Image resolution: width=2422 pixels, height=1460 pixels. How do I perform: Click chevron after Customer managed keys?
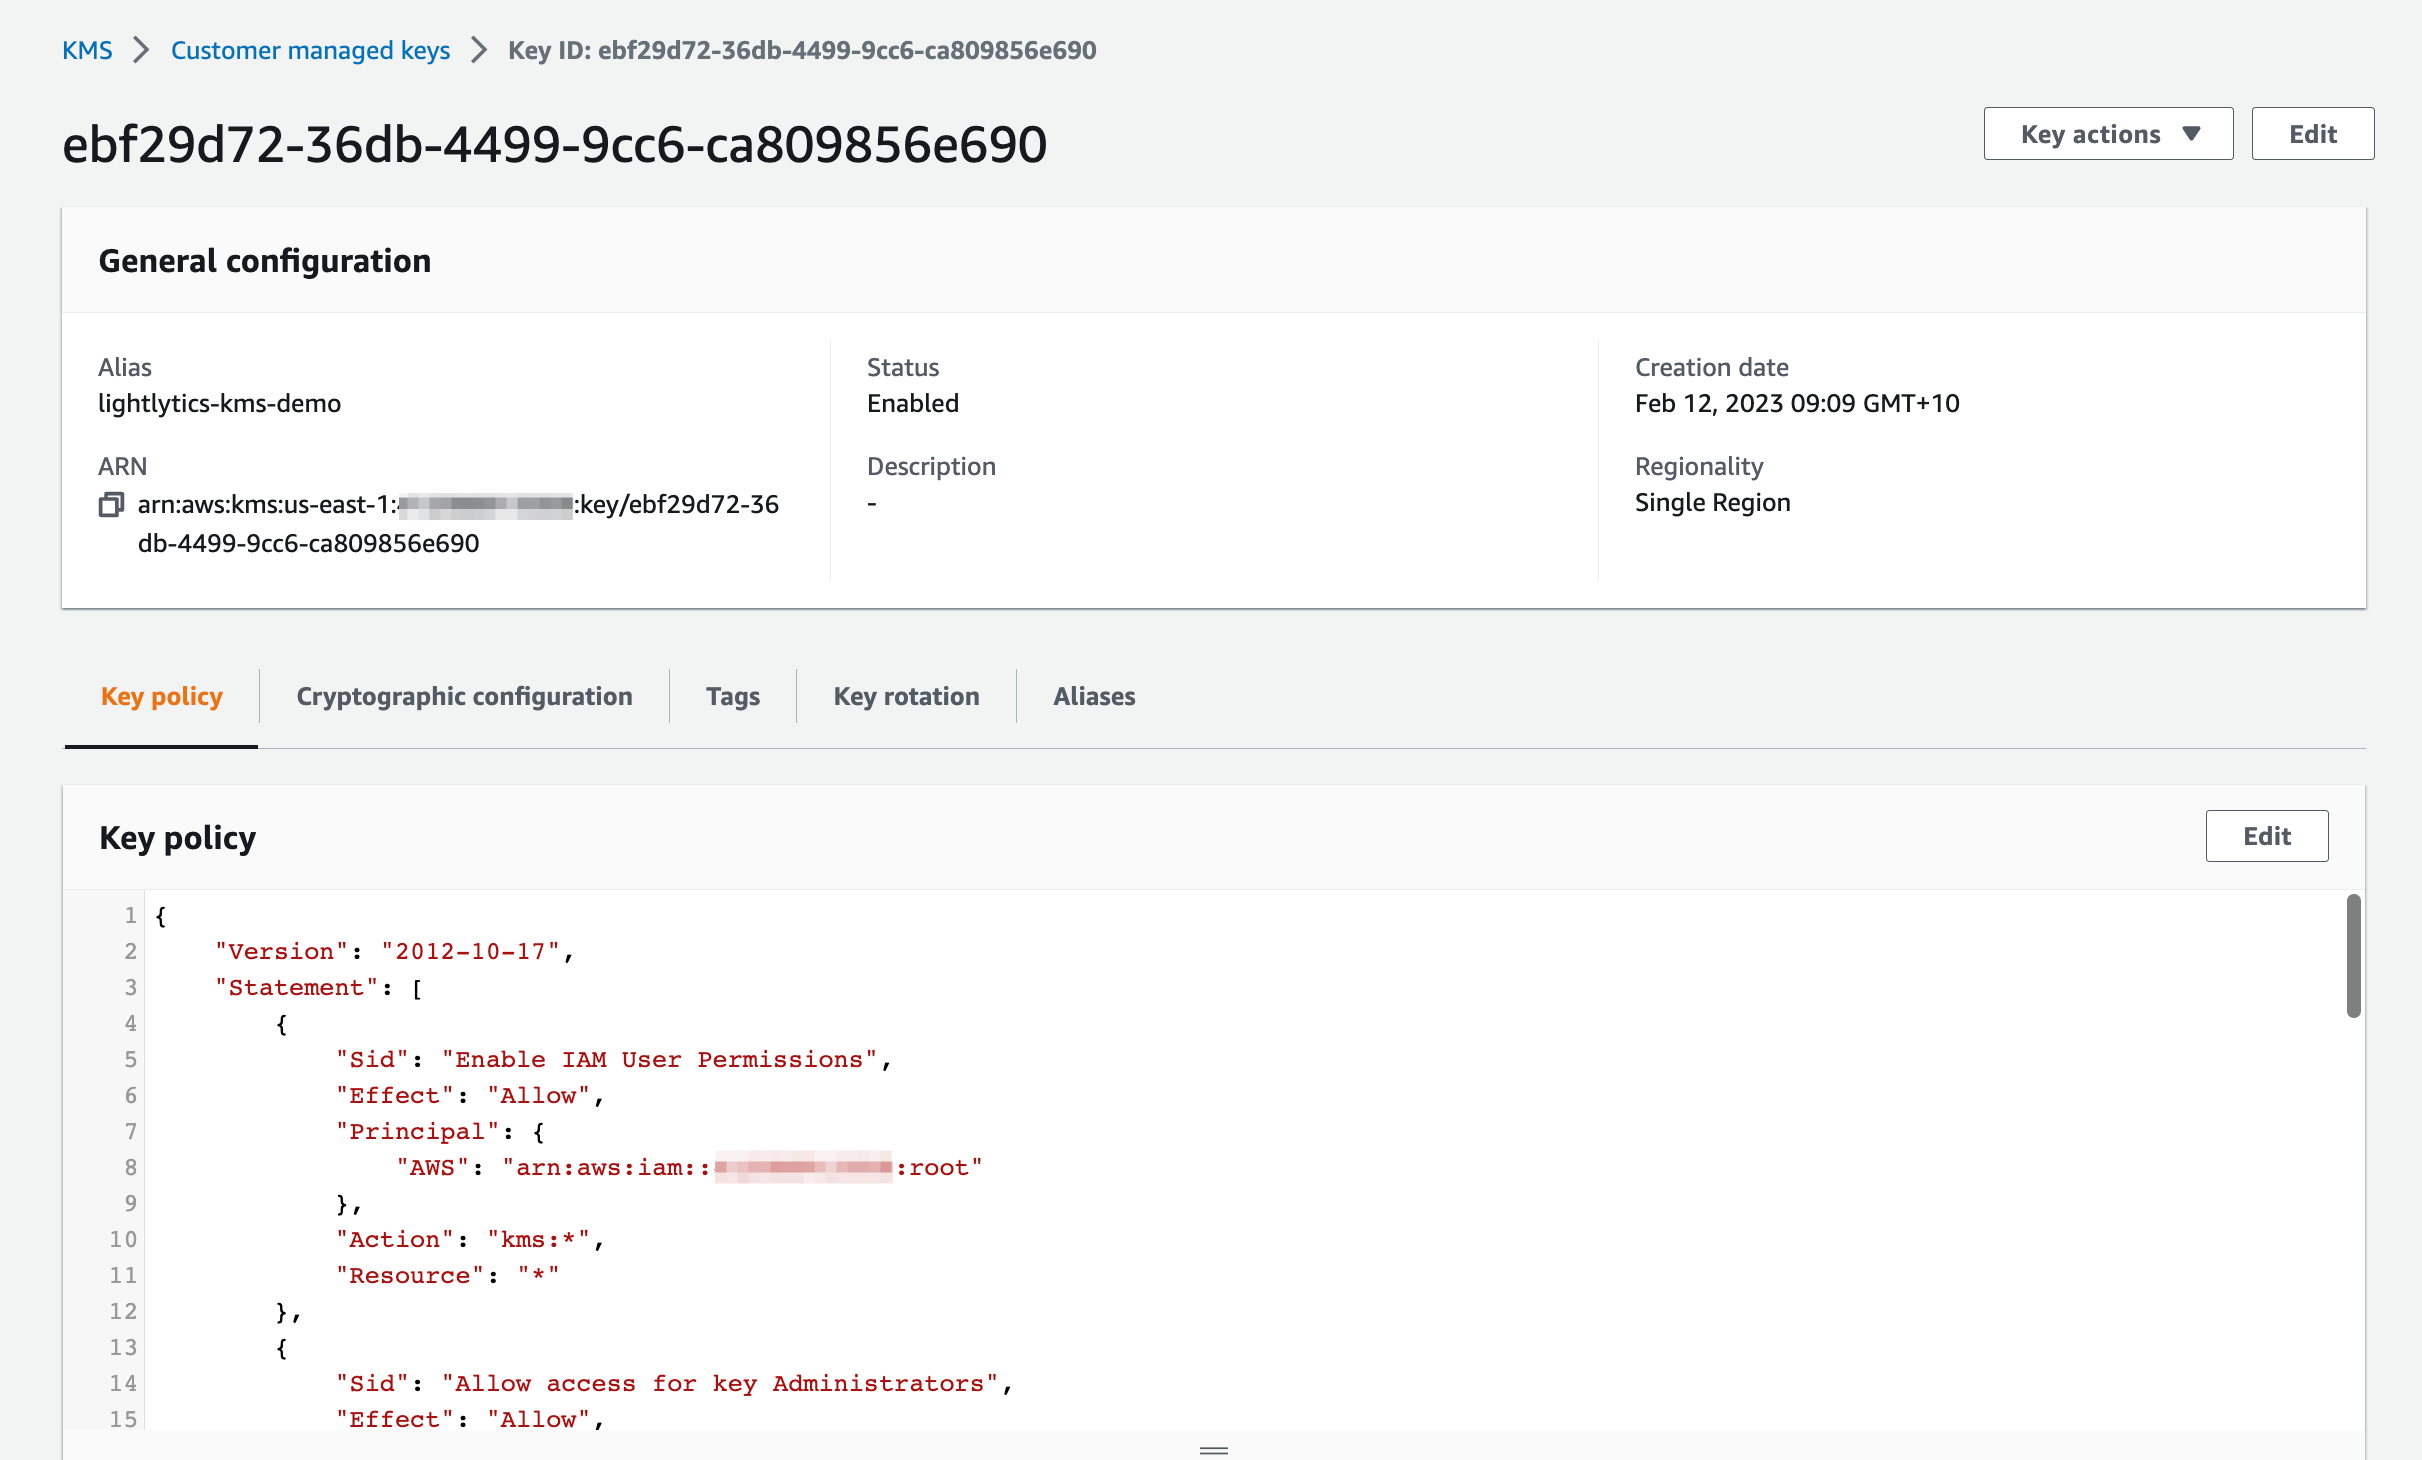coord(479,50)
